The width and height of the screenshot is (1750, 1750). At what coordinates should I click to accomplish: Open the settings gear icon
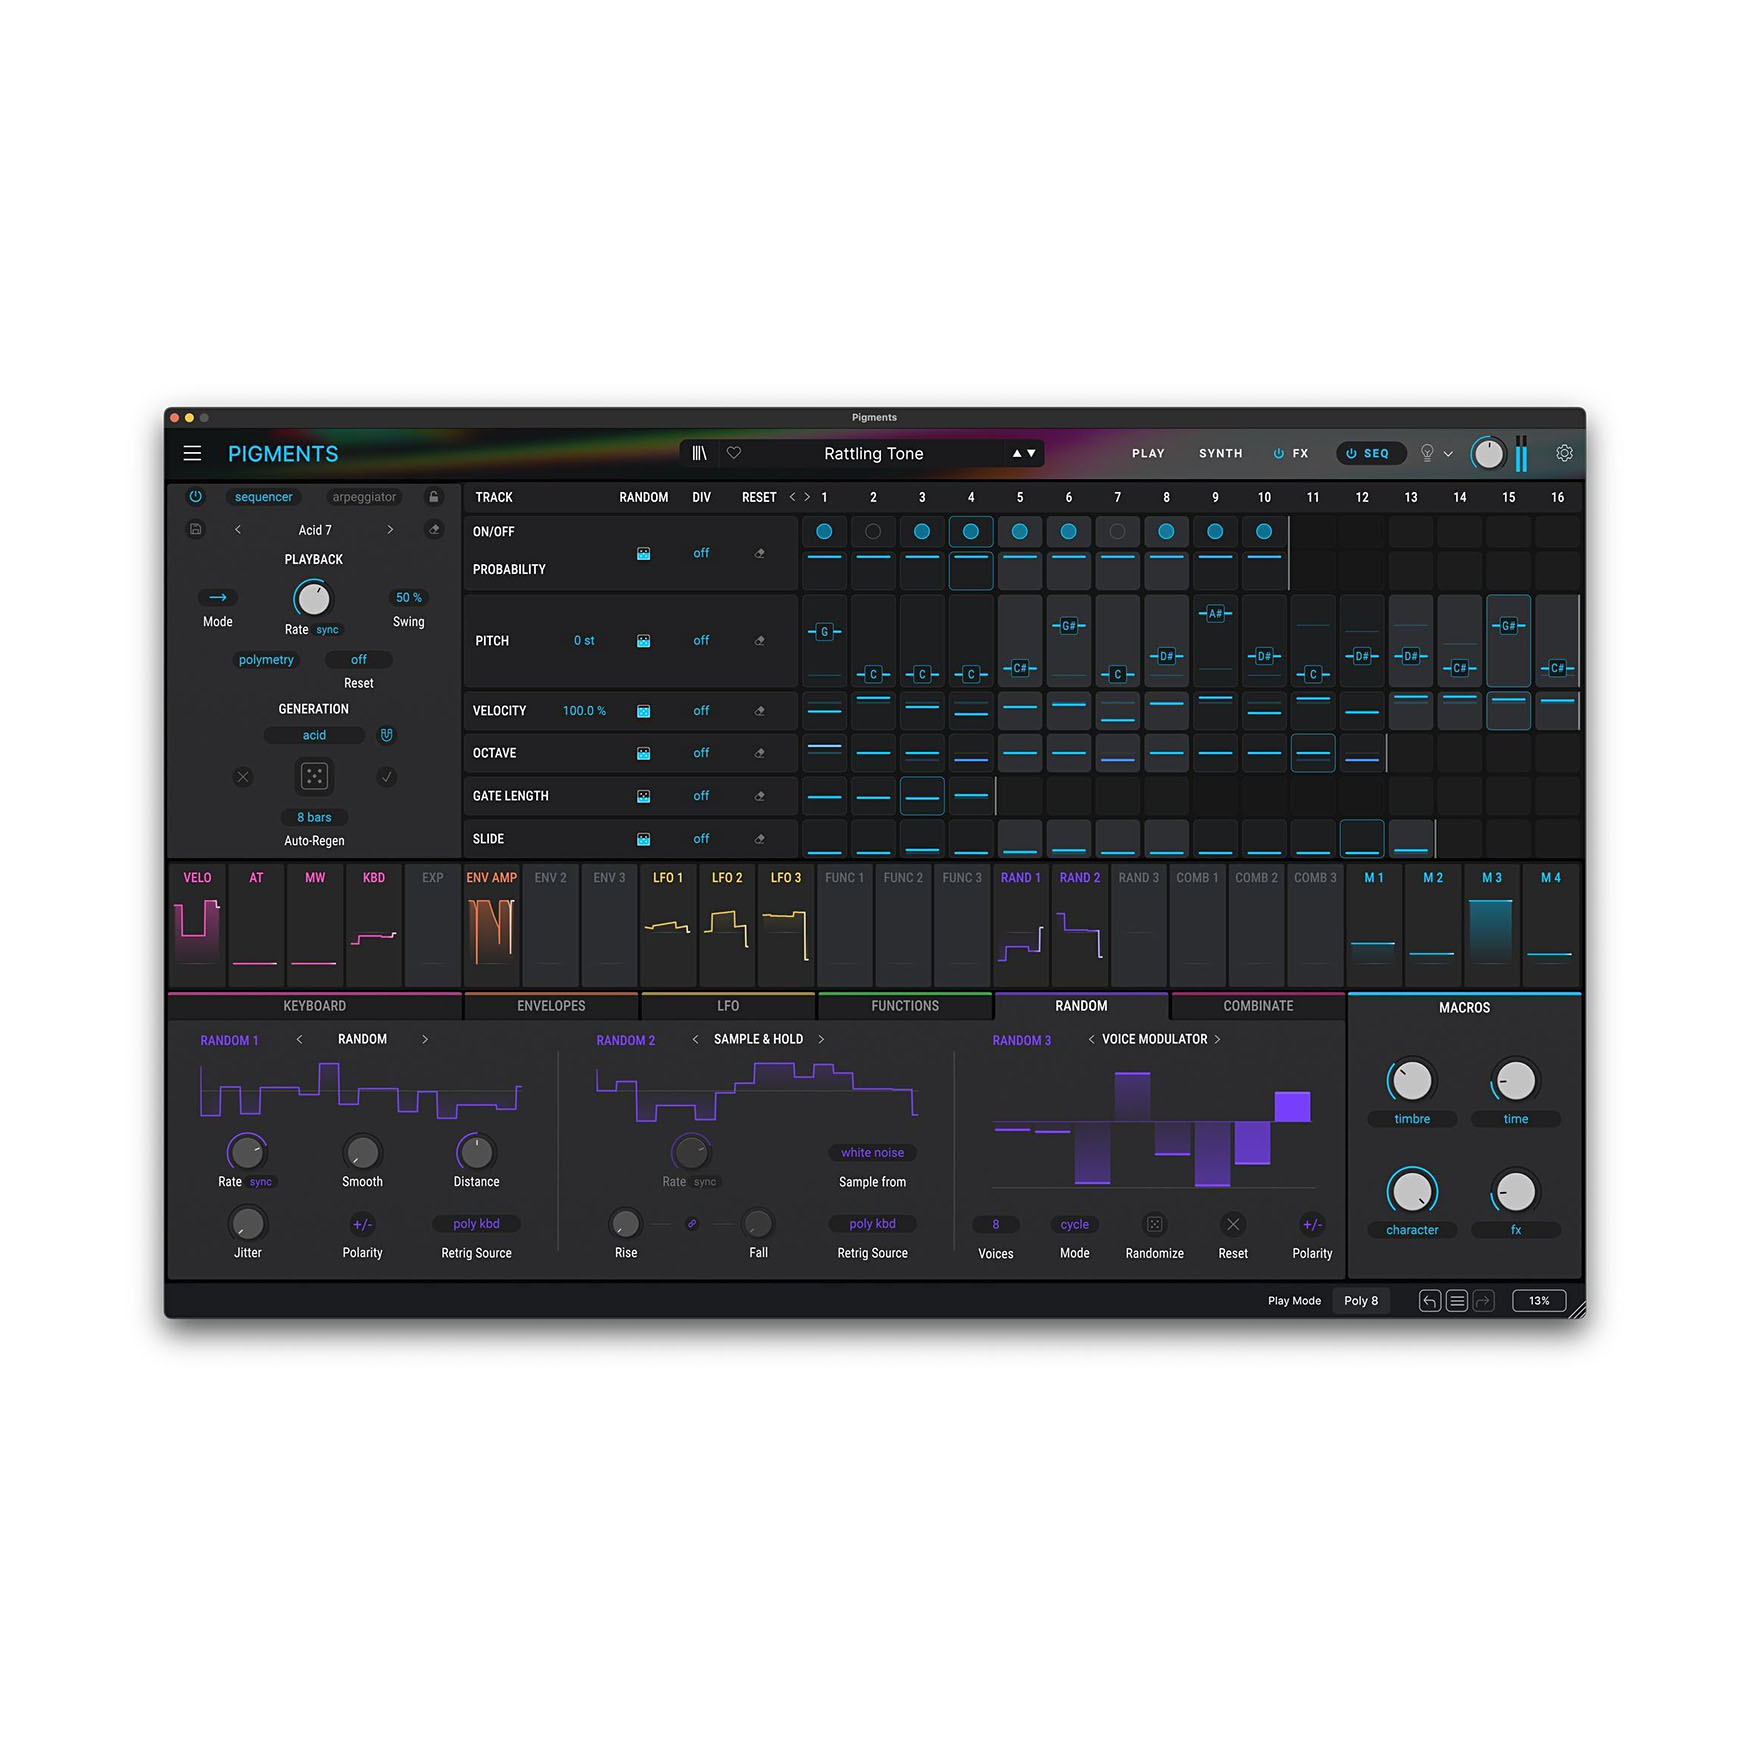click(x=1564, y=453)
